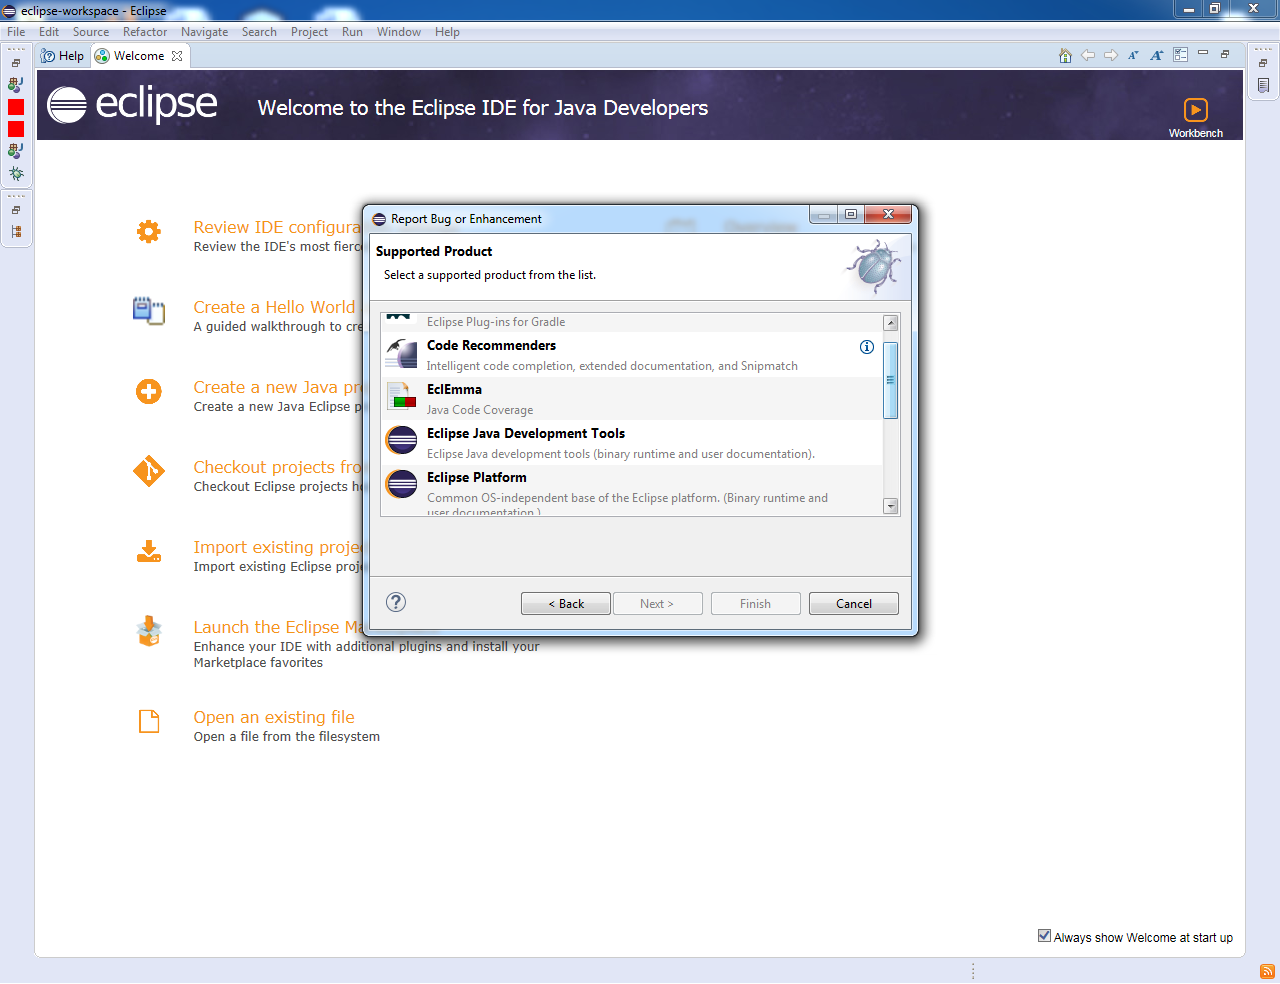This screenshot has width=1280, height=984.
Task: Click the green bug icon in left trim
Action: (x=16, y=174)
